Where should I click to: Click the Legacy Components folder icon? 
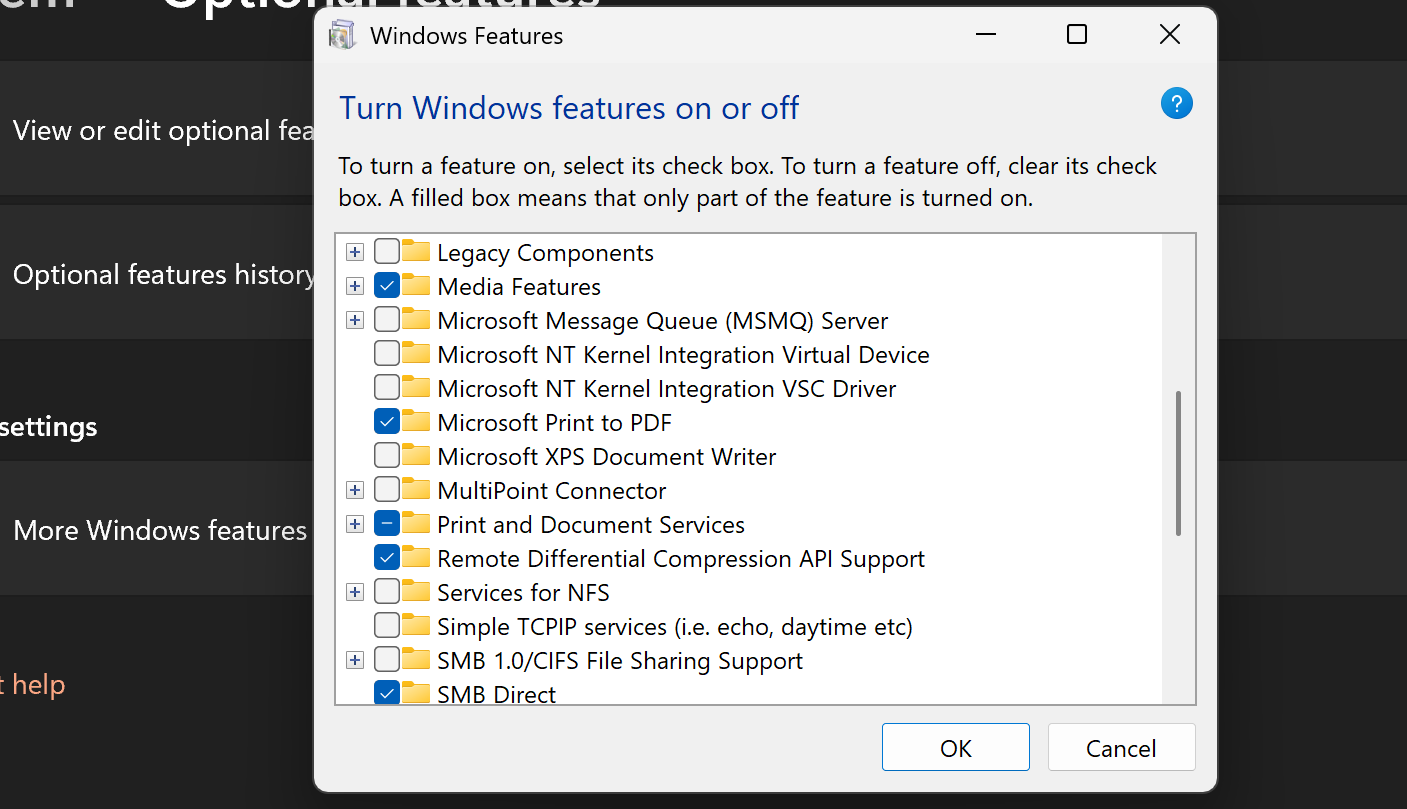pyautogui.click(x=416, y=253)
